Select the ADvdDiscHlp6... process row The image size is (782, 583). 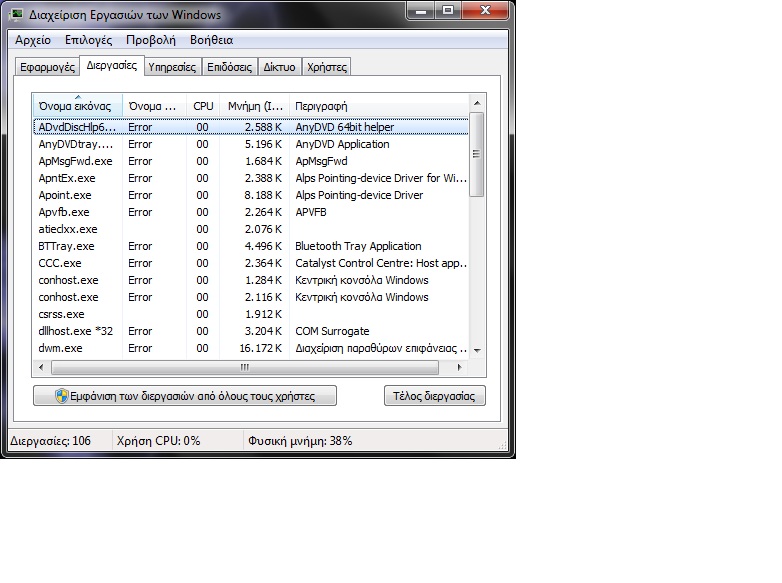(x=251, y=127)
